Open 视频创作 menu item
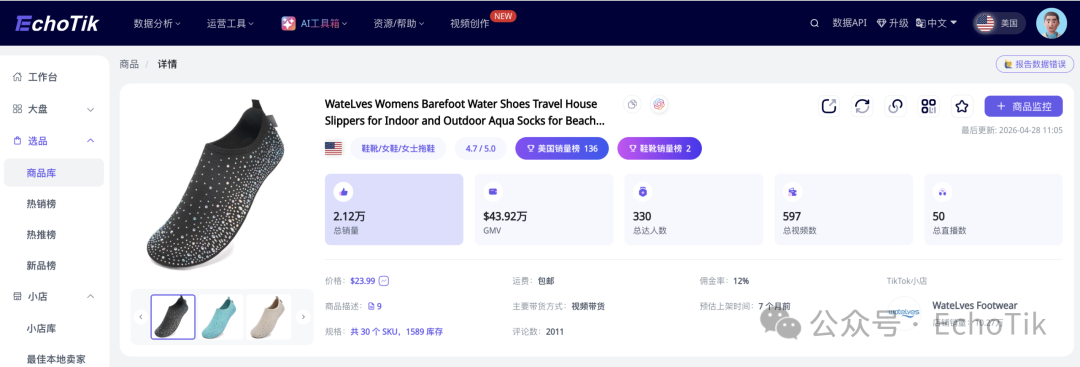The width and height of the screenshot is (1080, 367). (x=470, y=23)
